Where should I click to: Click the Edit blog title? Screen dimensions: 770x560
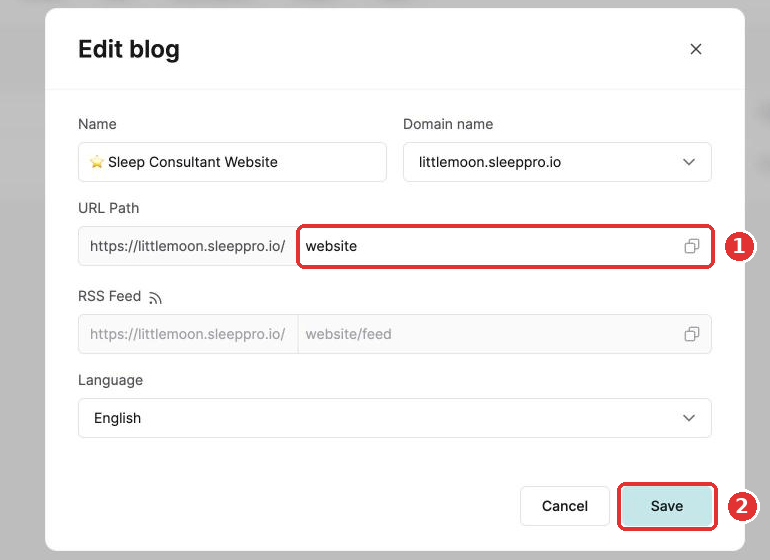129,50
